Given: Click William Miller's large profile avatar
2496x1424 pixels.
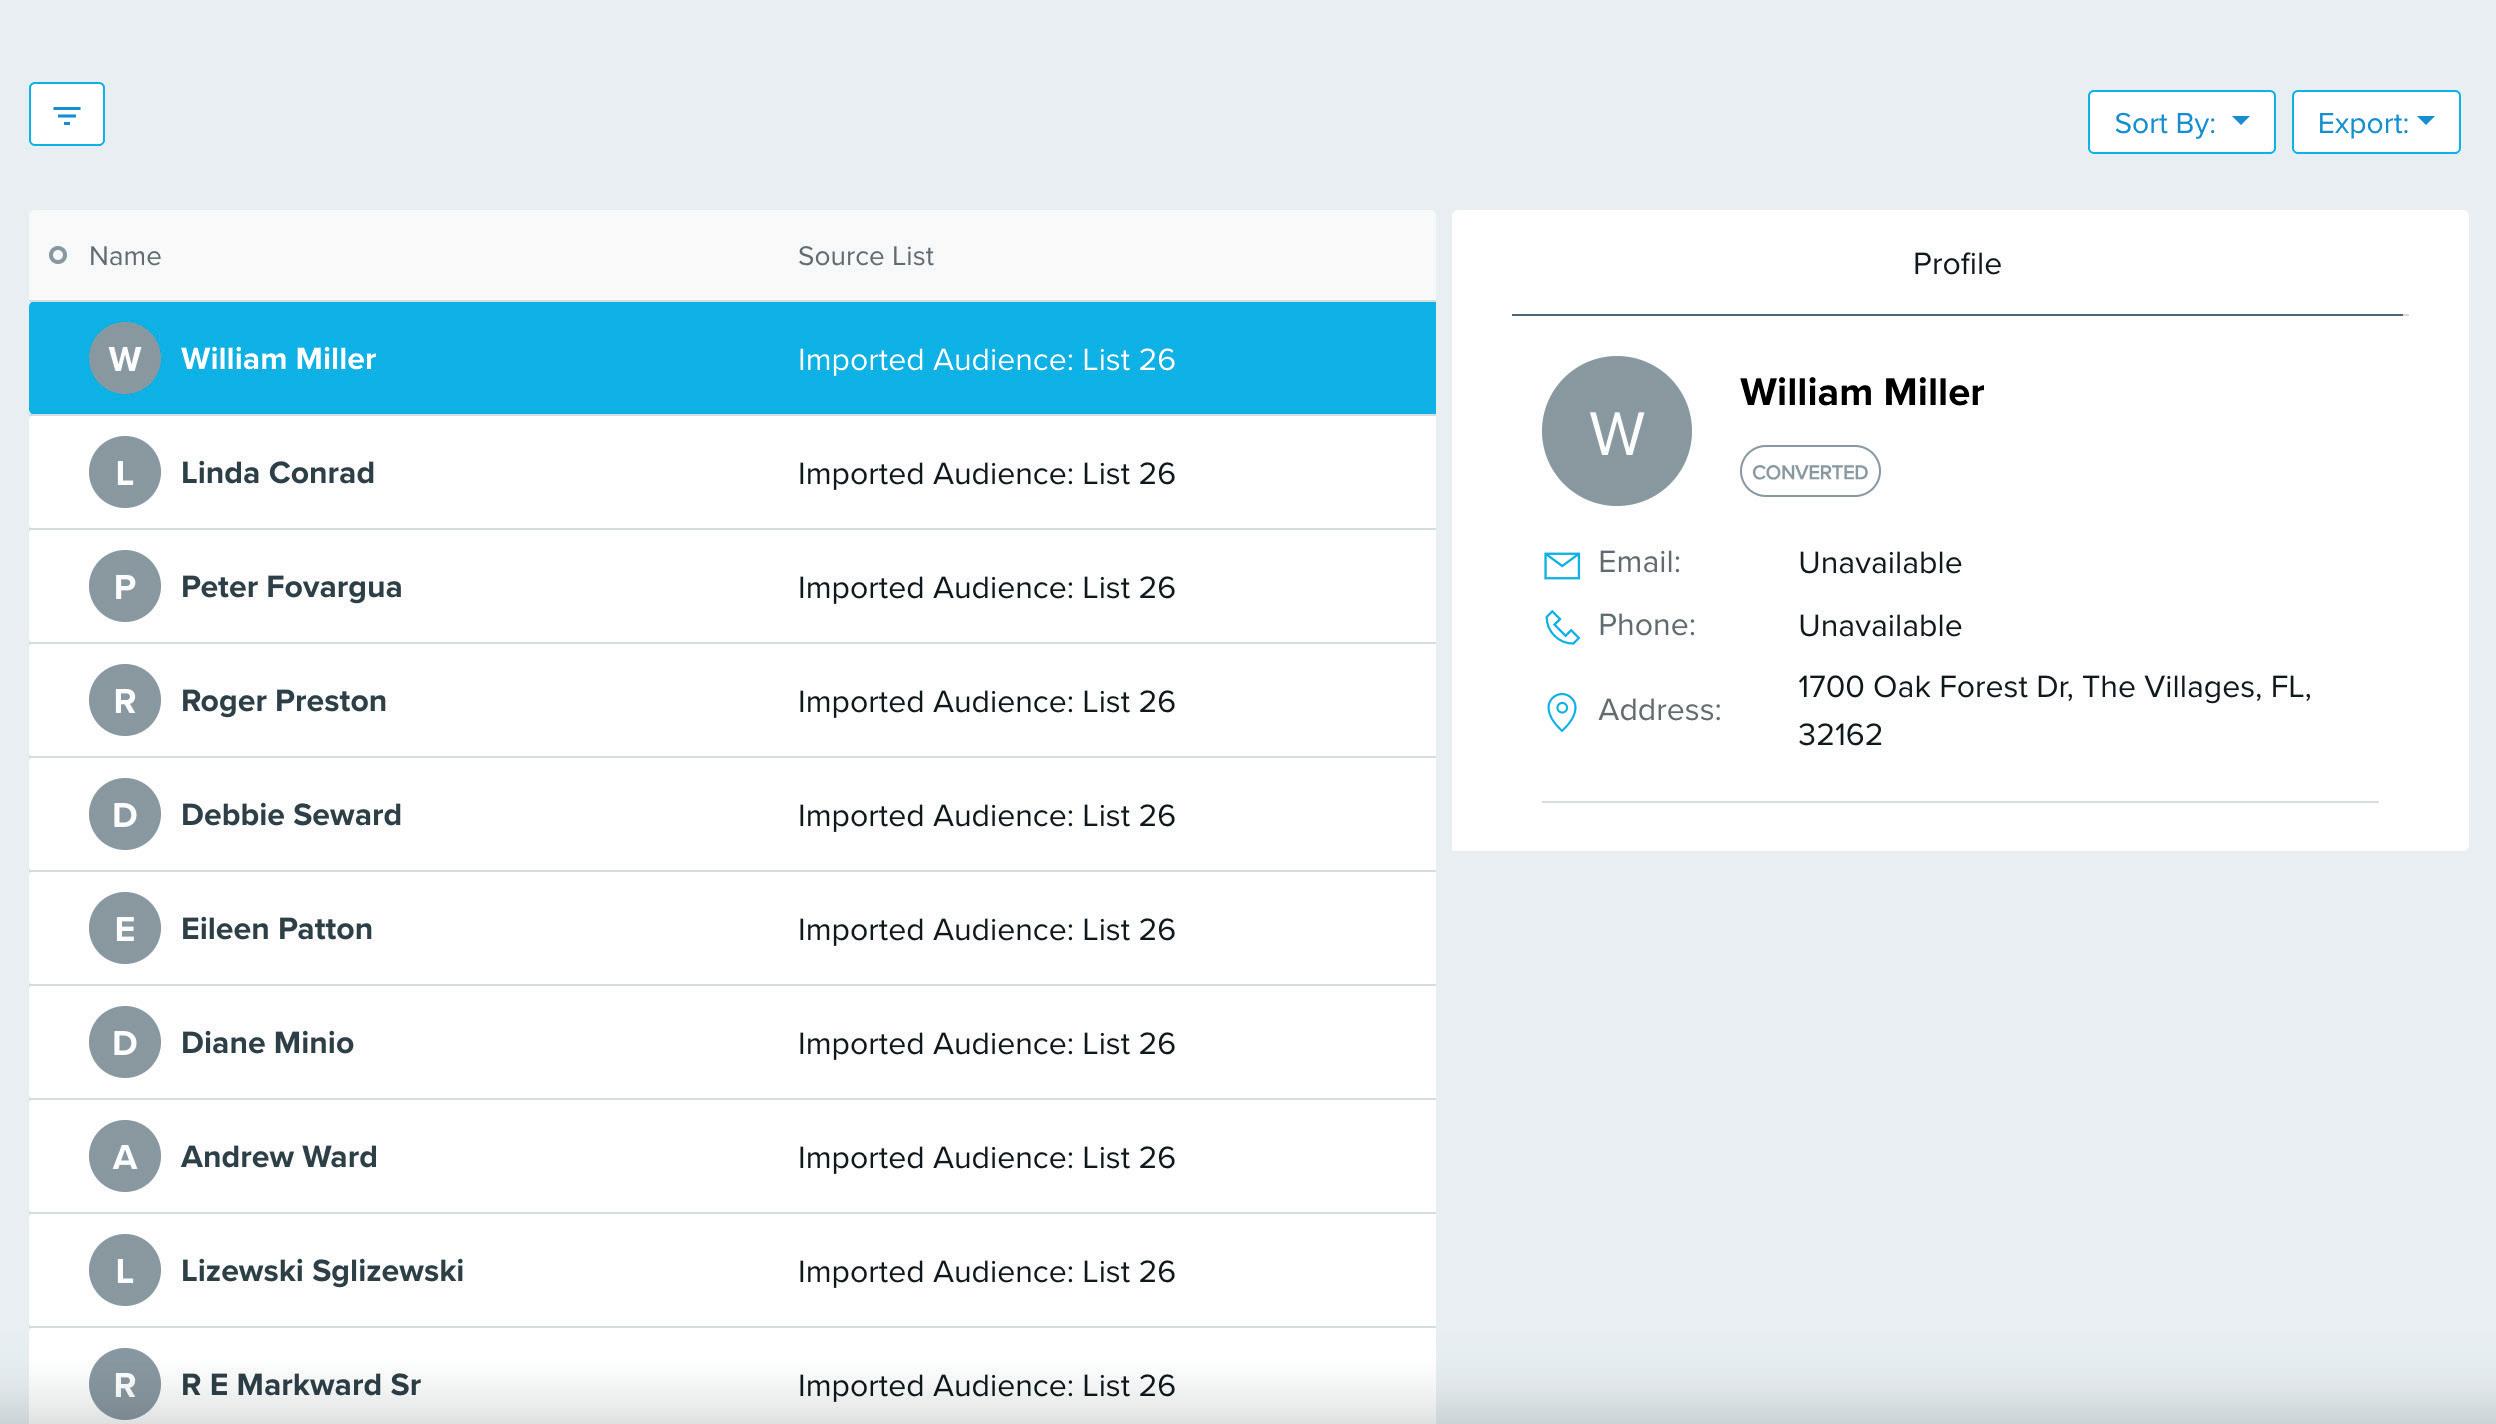Looking at the screenshot, I should (x=1616, y=431).
